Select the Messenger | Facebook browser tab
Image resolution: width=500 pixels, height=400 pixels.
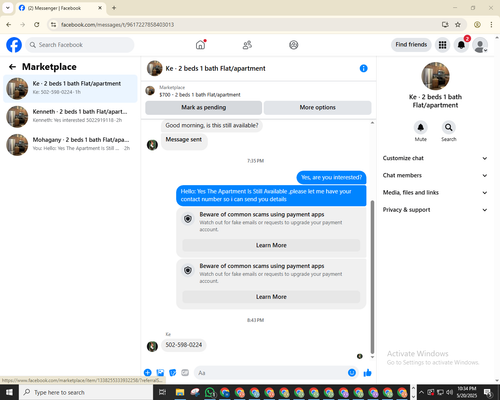[x=61, y=8]
